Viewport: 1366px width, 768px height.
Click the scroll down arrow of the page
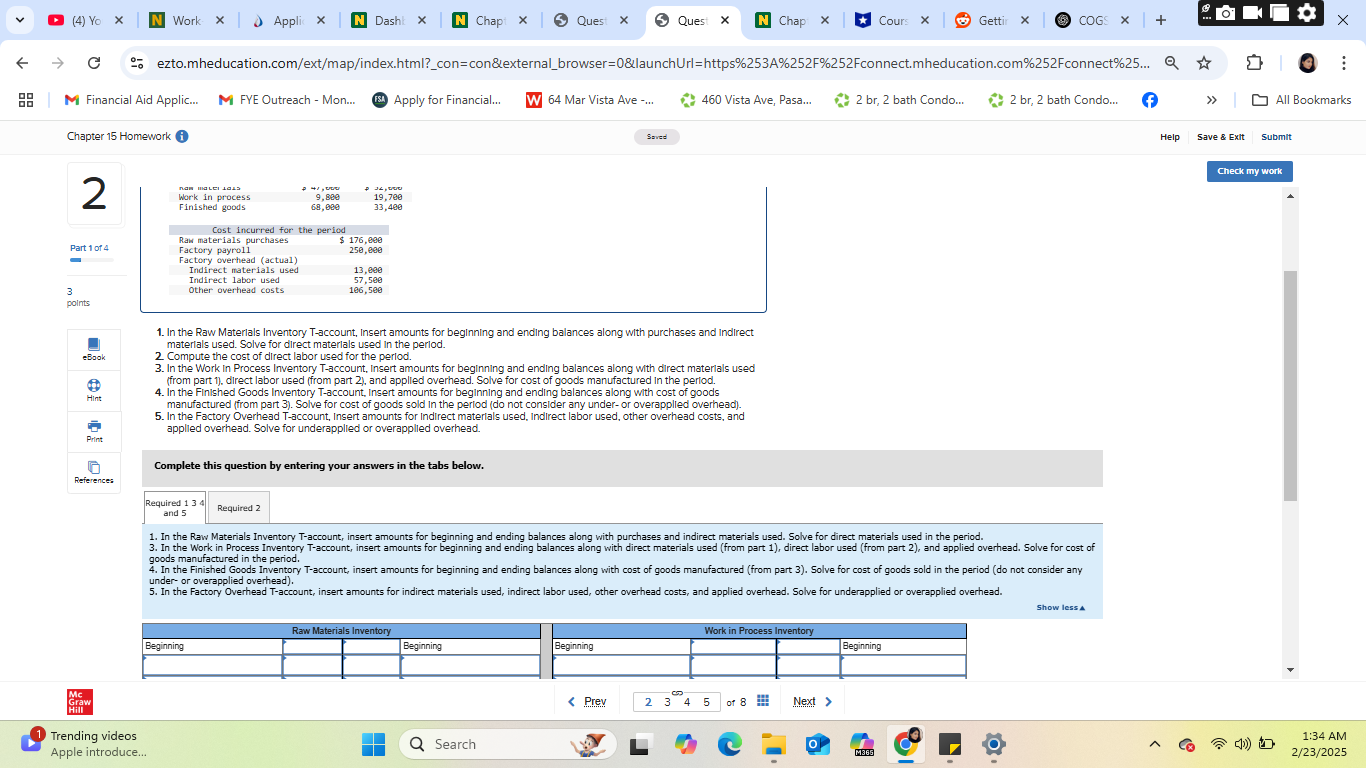coord(1290,670)
